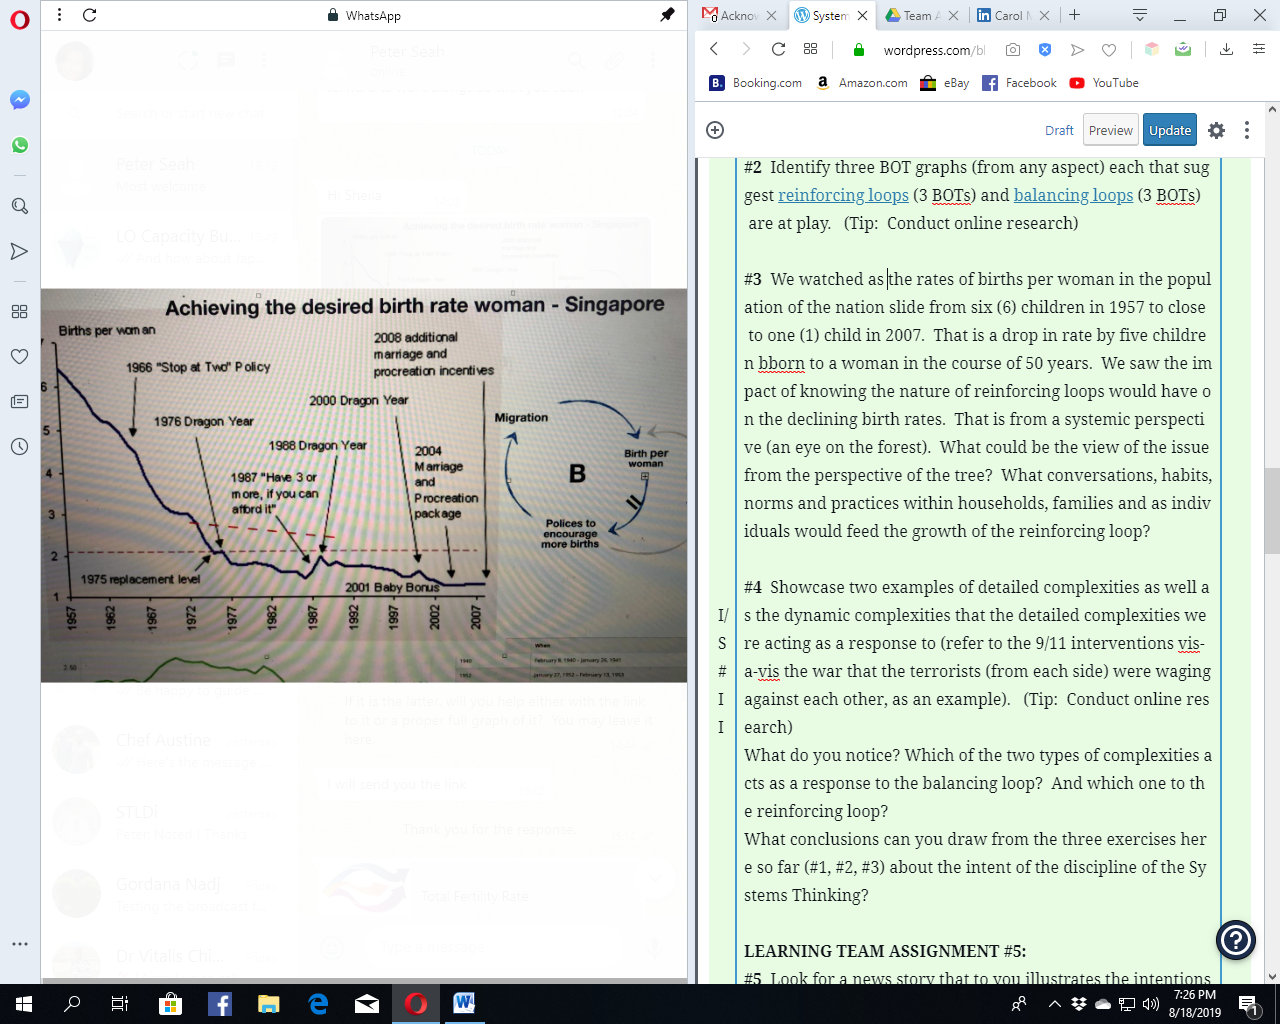Click the add block plus icon
This screenshot has width=1280, height=1024.
pyautogui.click(x=715, y=130)
